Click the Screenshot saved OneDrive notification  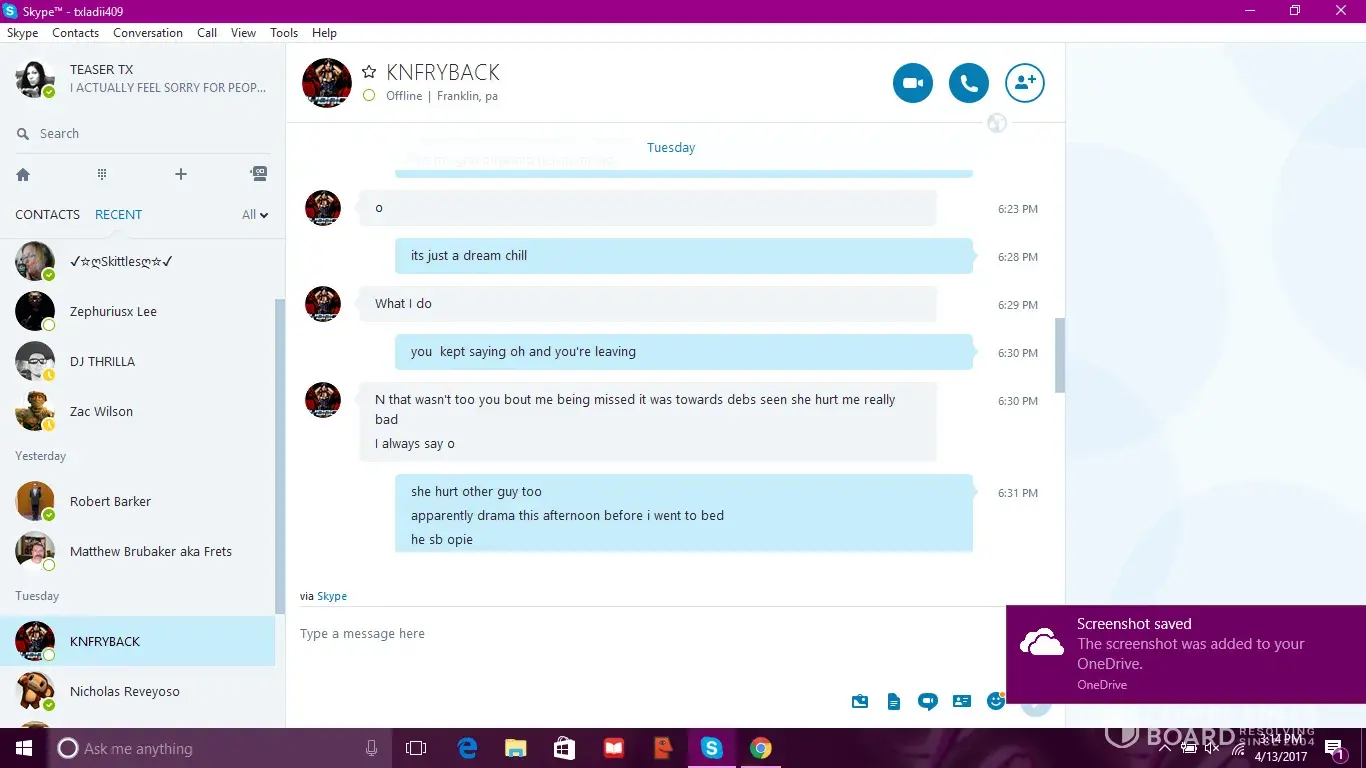1186,654
